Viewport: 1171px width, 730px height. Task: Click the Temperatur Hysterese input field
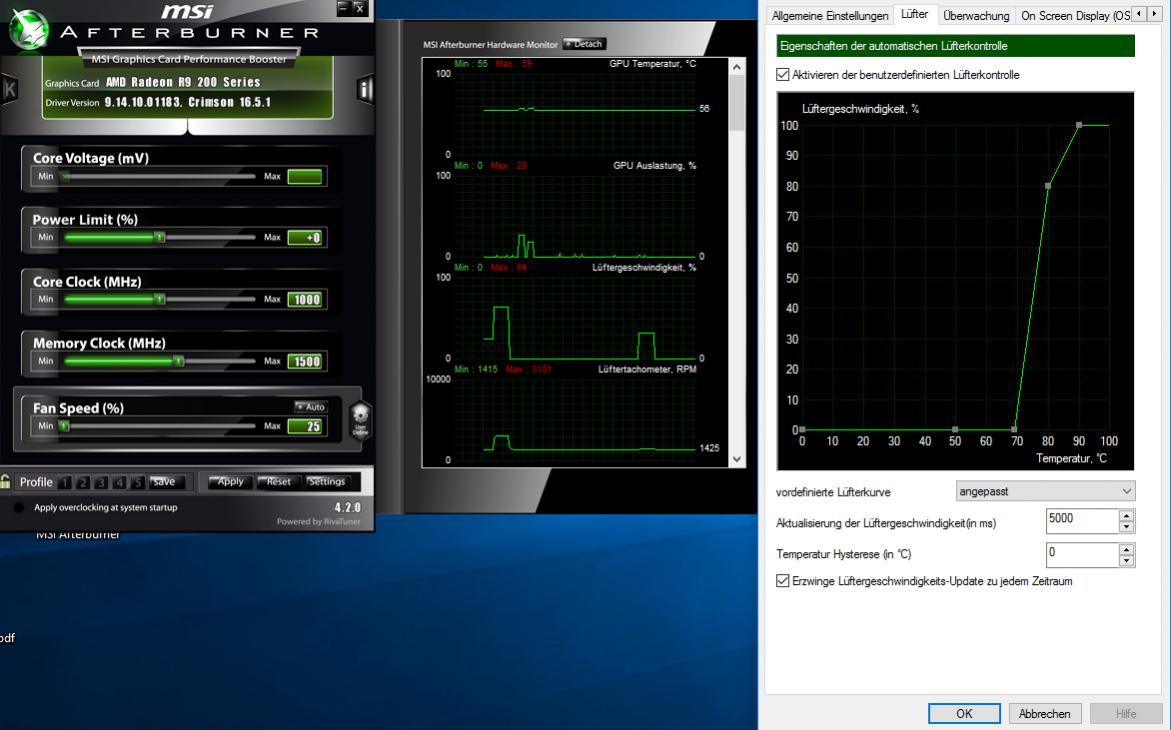coord(1083,554)
